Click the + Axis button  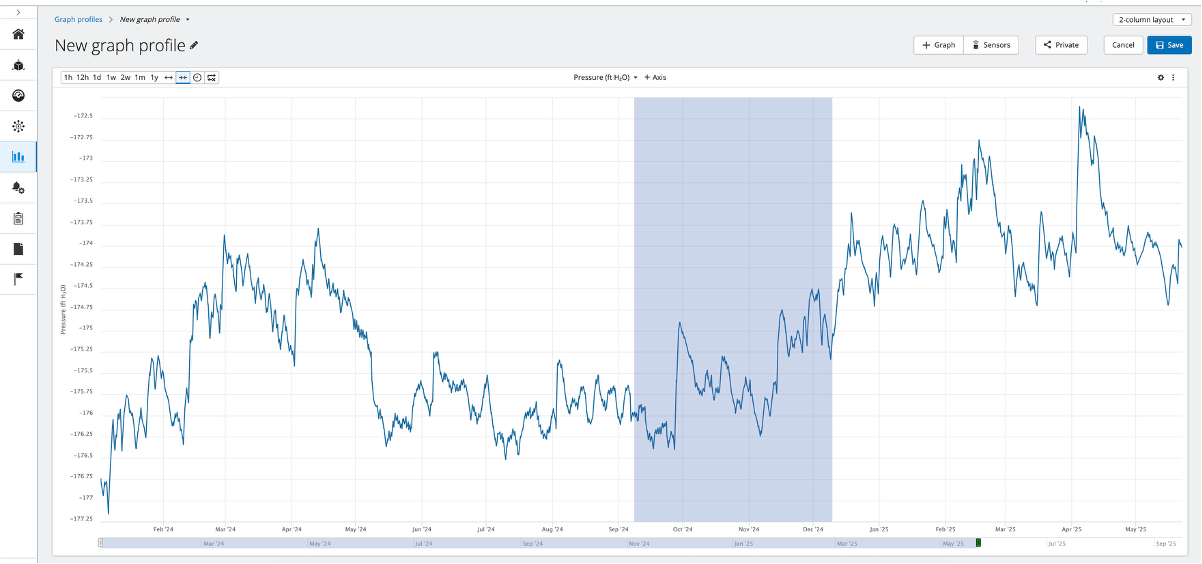[655, 77]
